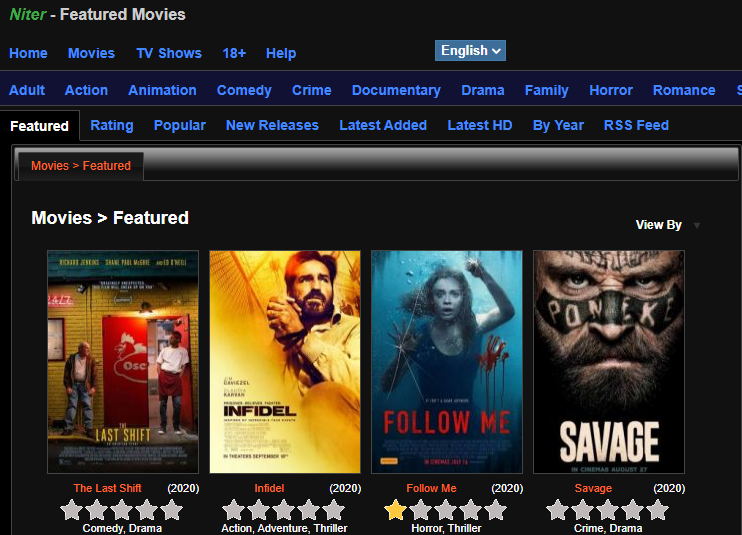Rate The Last Shift three stars
Image resolution: width=742 pixels, height=535 pixels.
pyautogui.click(x=122, y=509)
